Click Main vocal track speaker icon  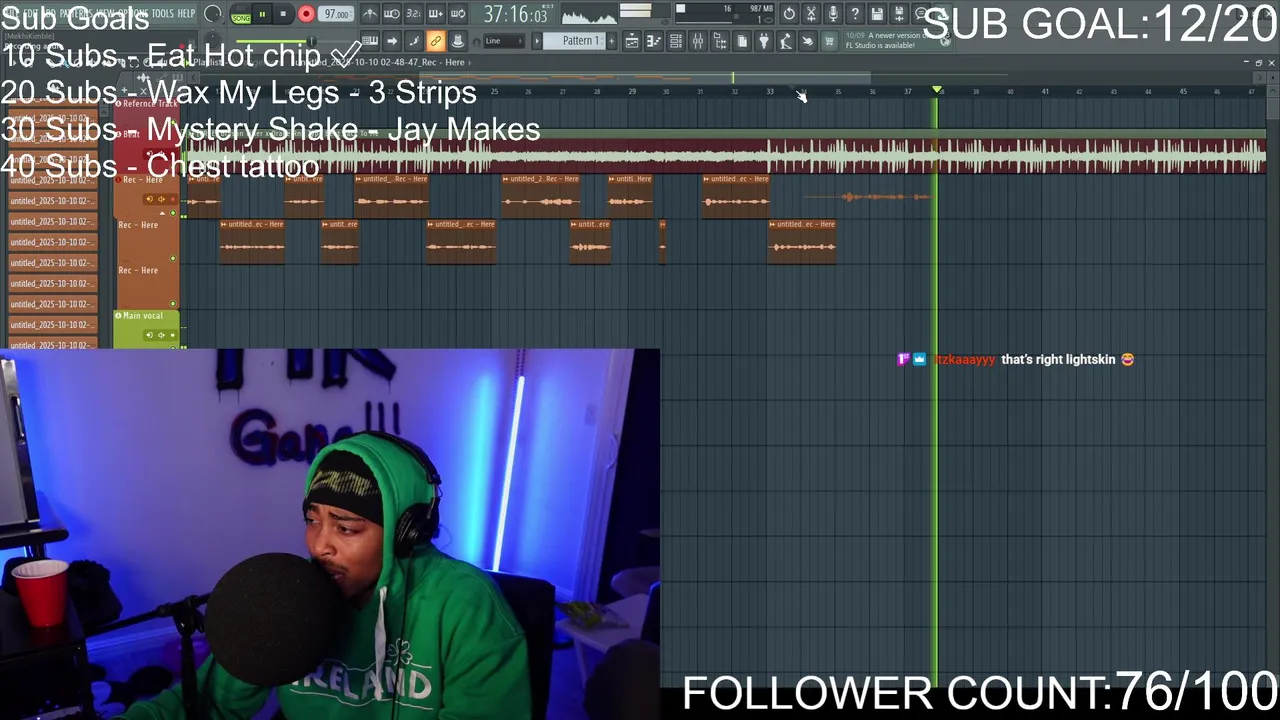[161, 335]
